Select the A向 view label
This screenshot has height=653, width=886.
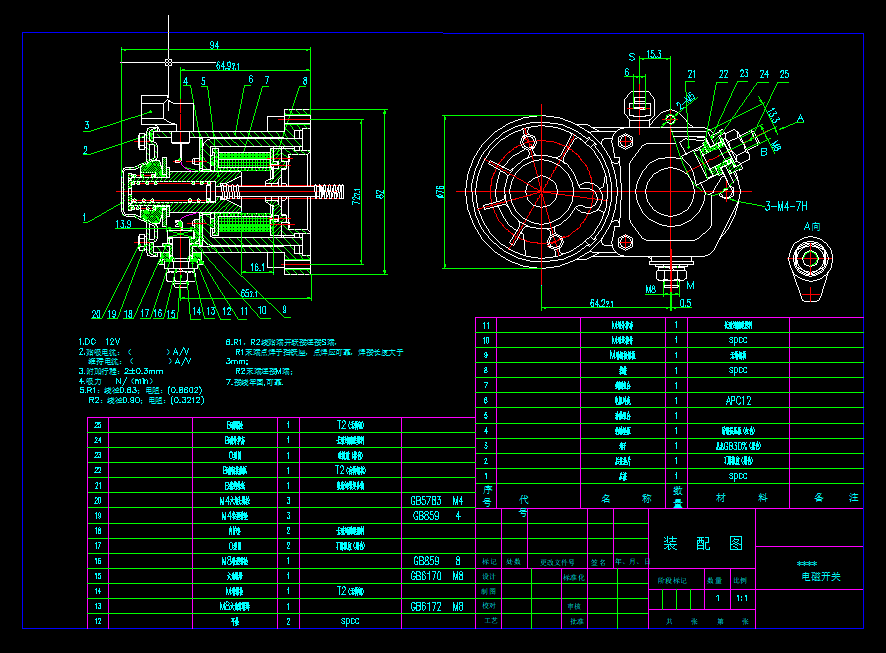pos(812,227)
